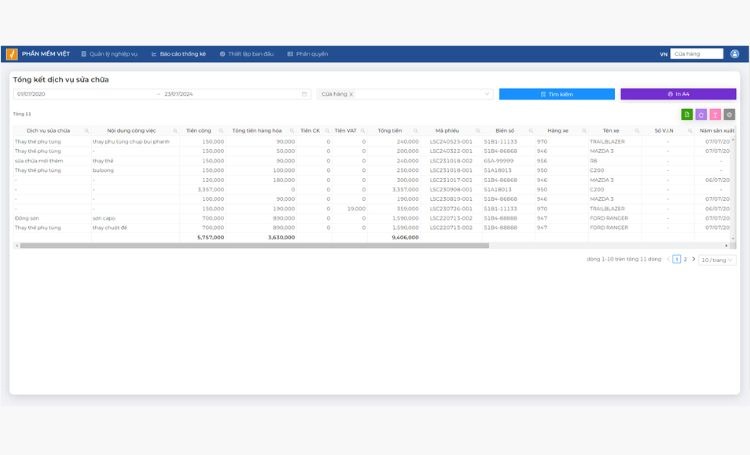The width and height of the screenshot is (750, 455).
Task: Click the horizontal table scrollbar
Action: click(x=254, y=245)
